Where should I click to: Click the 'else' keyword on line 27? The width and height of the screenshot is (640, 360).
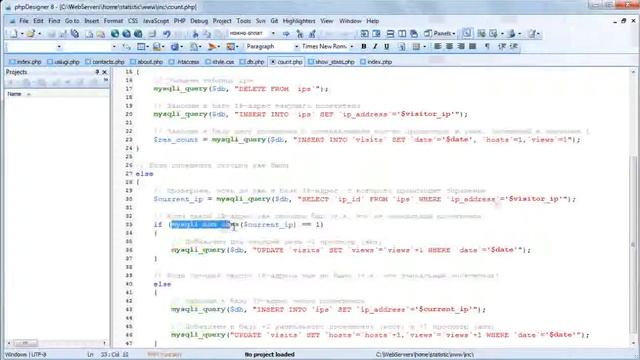tap(144, 174)
